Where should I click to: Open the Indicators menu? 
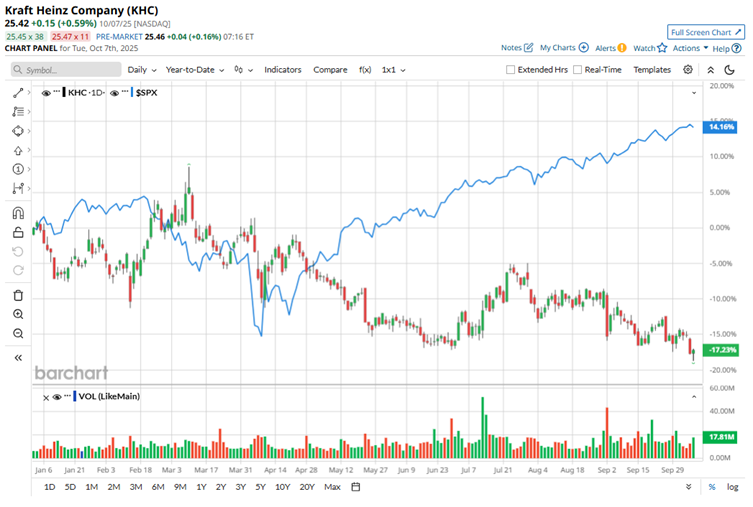pos(282,70)
